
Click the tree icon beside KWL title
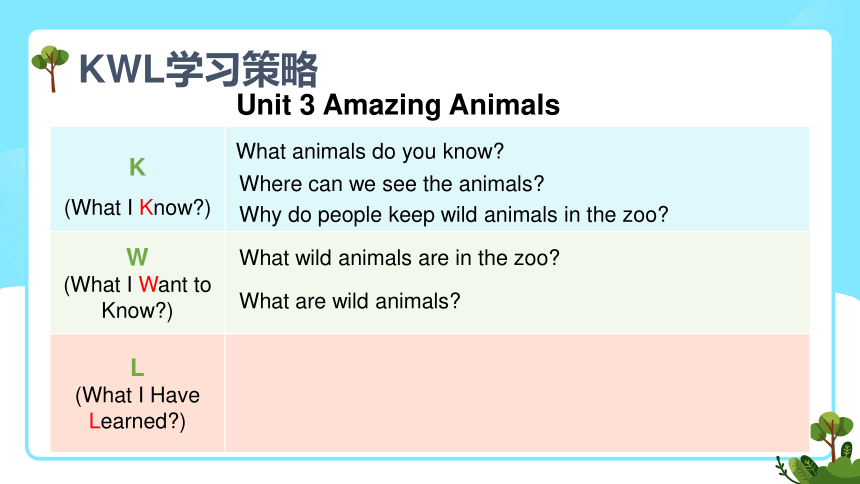pyautogui.click(x=50, y=69)
